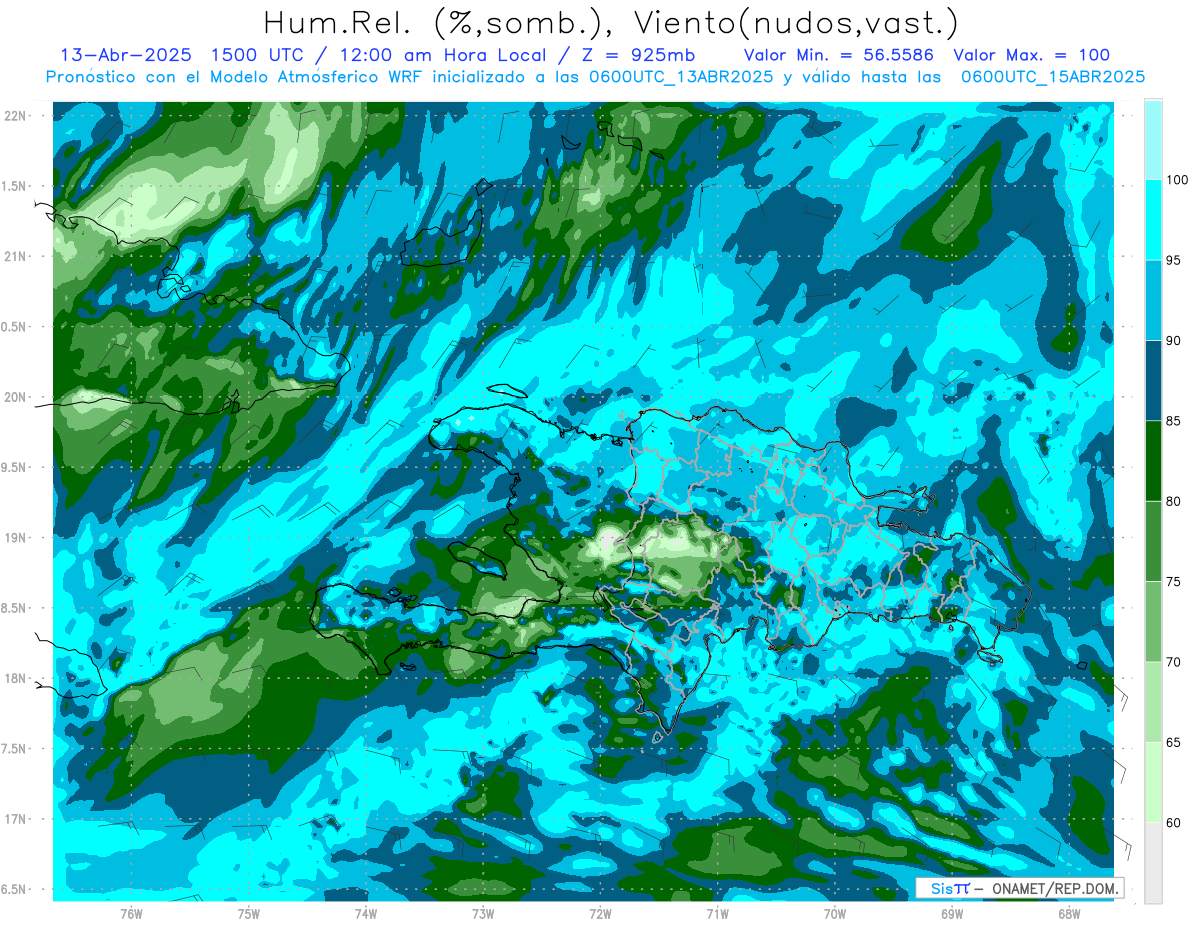Screen dimensions: 1200x927
Task: Click the '1500 UTC' time label
Action: 257,55
